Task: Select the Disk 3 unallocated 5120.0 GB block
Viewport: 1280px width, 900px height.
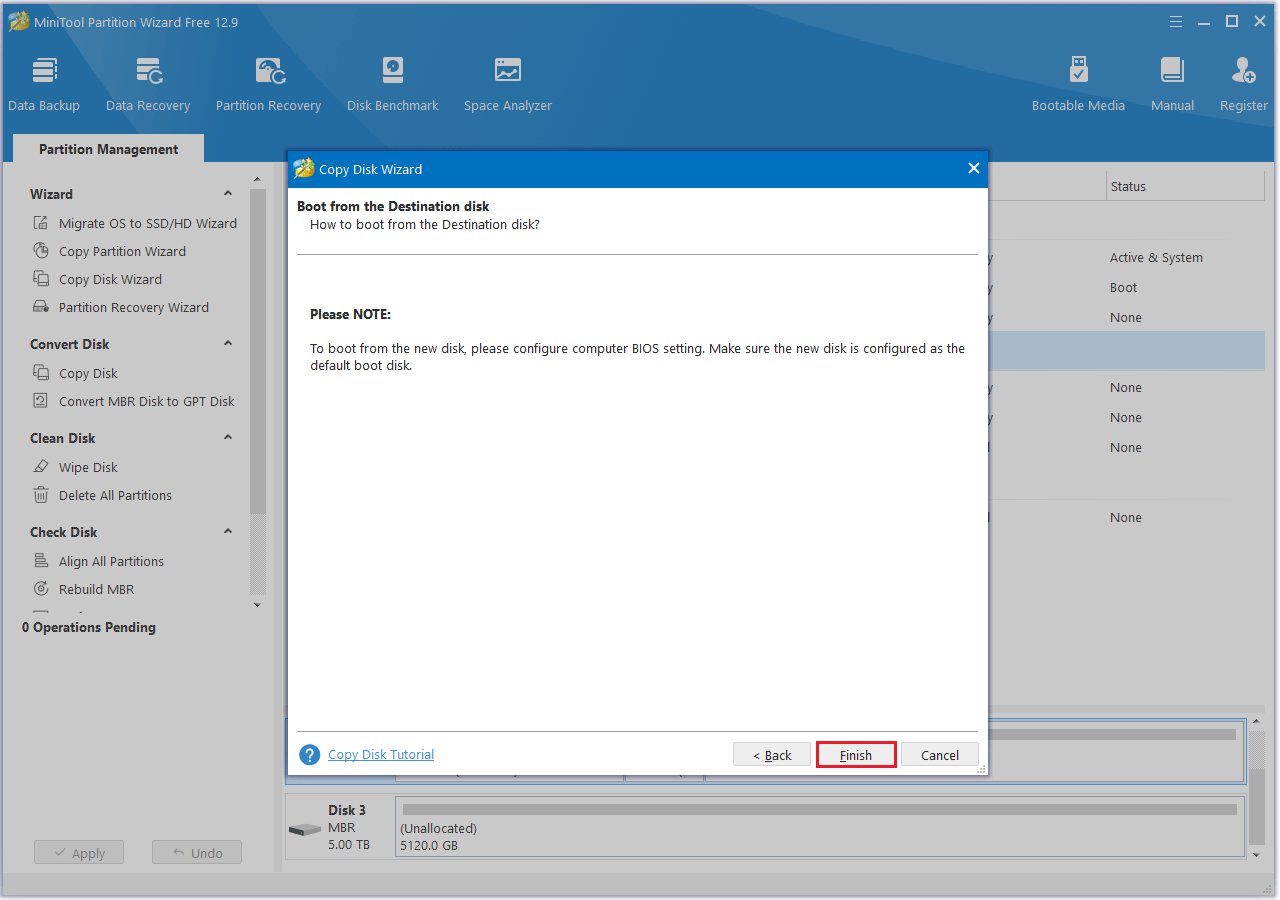Action: pyautogui.click(x=819, y=827)
